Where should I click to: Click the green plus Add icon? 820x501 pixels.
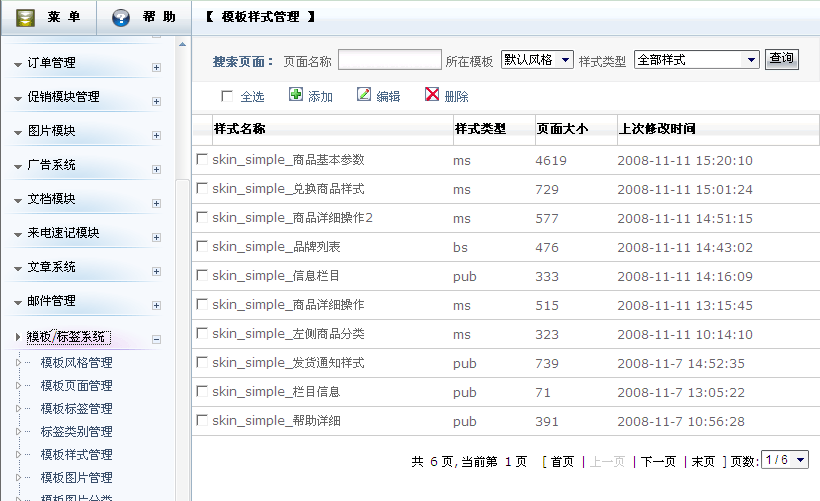click(295, 94)
